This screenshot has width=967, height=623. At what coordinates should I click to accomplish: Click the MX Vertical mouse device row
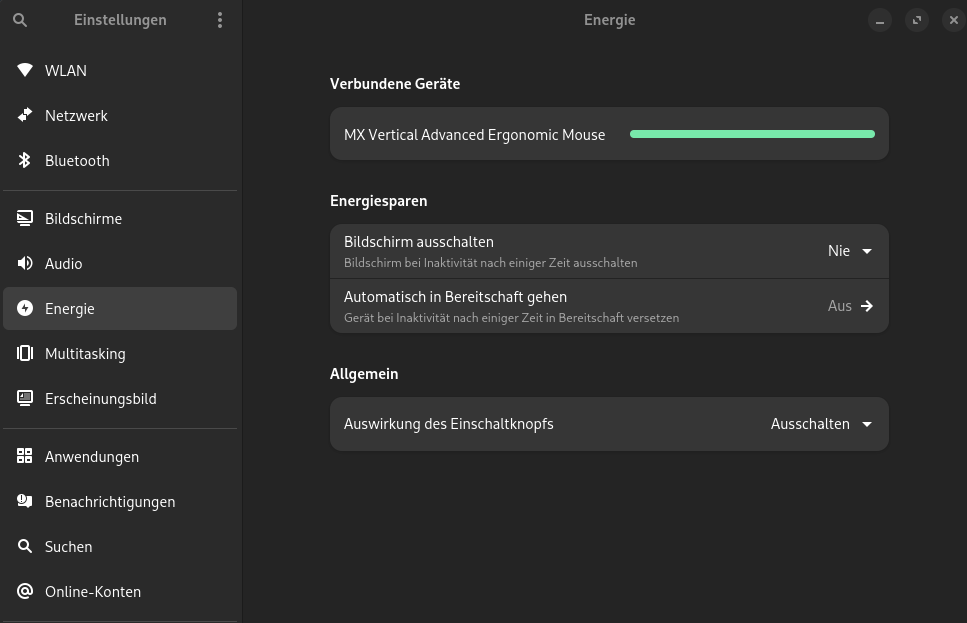coord(475,134)
